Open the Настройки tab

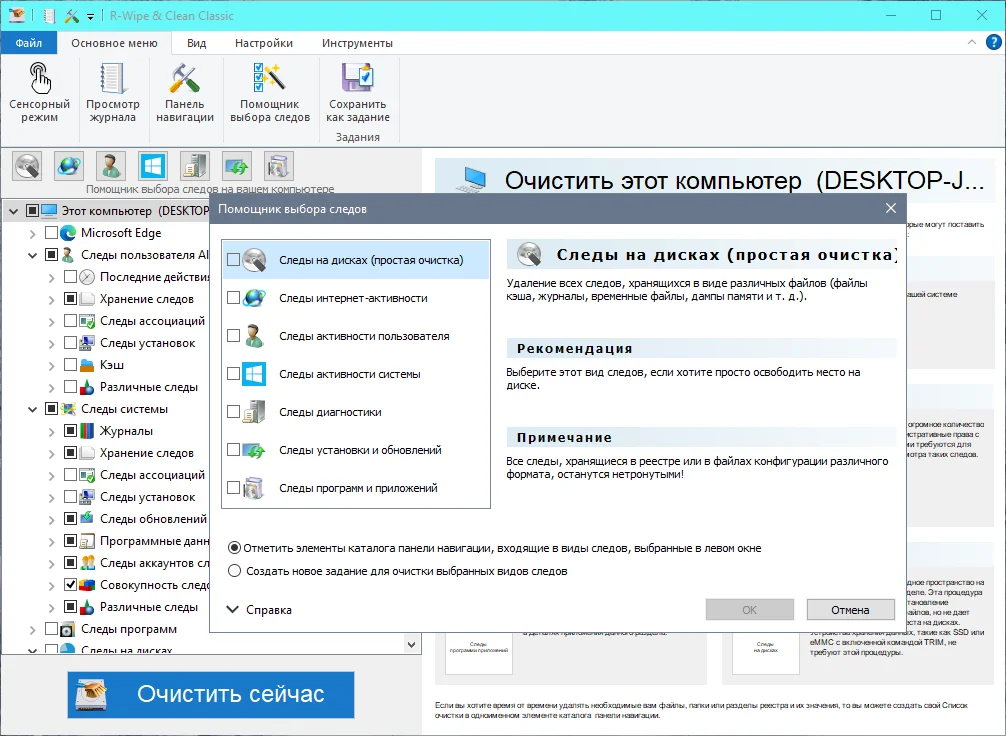[x=264, y=43]
